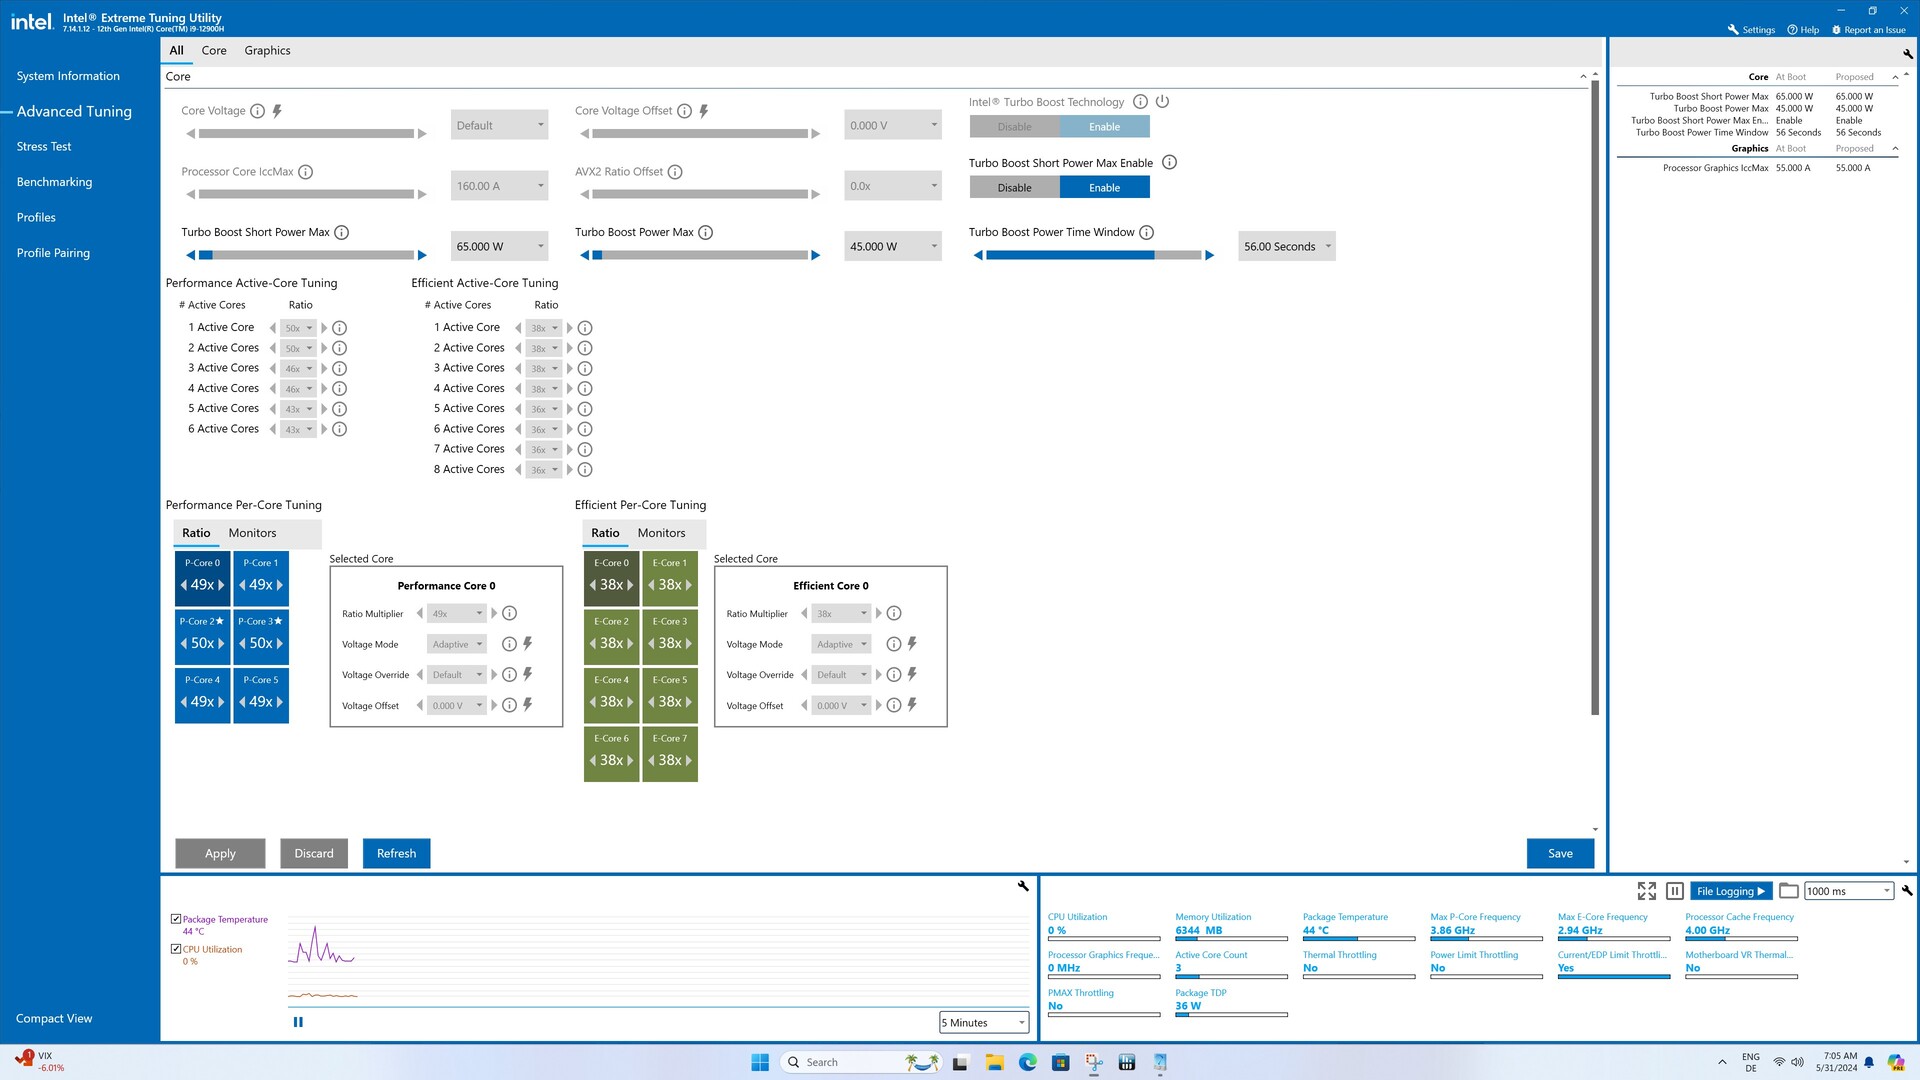
Task: Uncheck the Package Temperature checkbox
Action: [176, 919]
